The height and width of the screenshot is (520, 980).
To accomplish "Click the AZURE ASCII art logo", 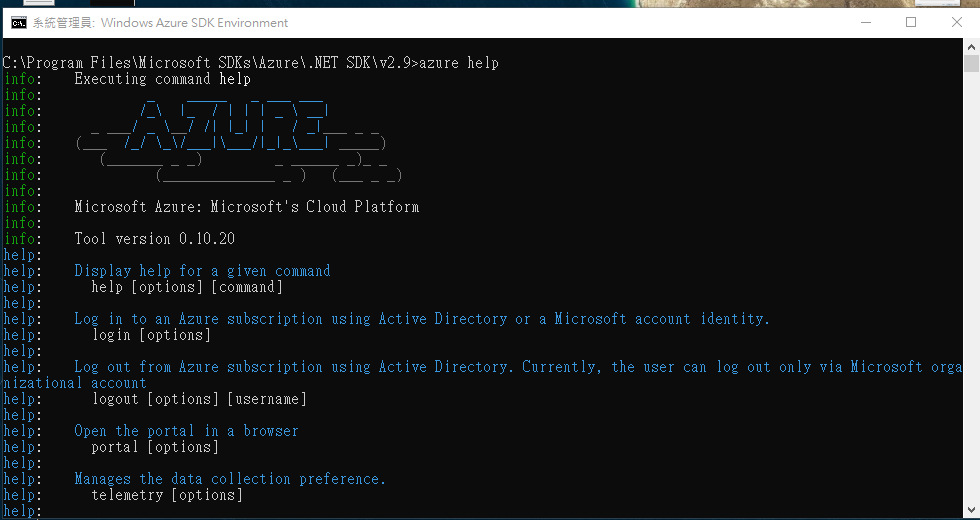I will coord(238,139).
